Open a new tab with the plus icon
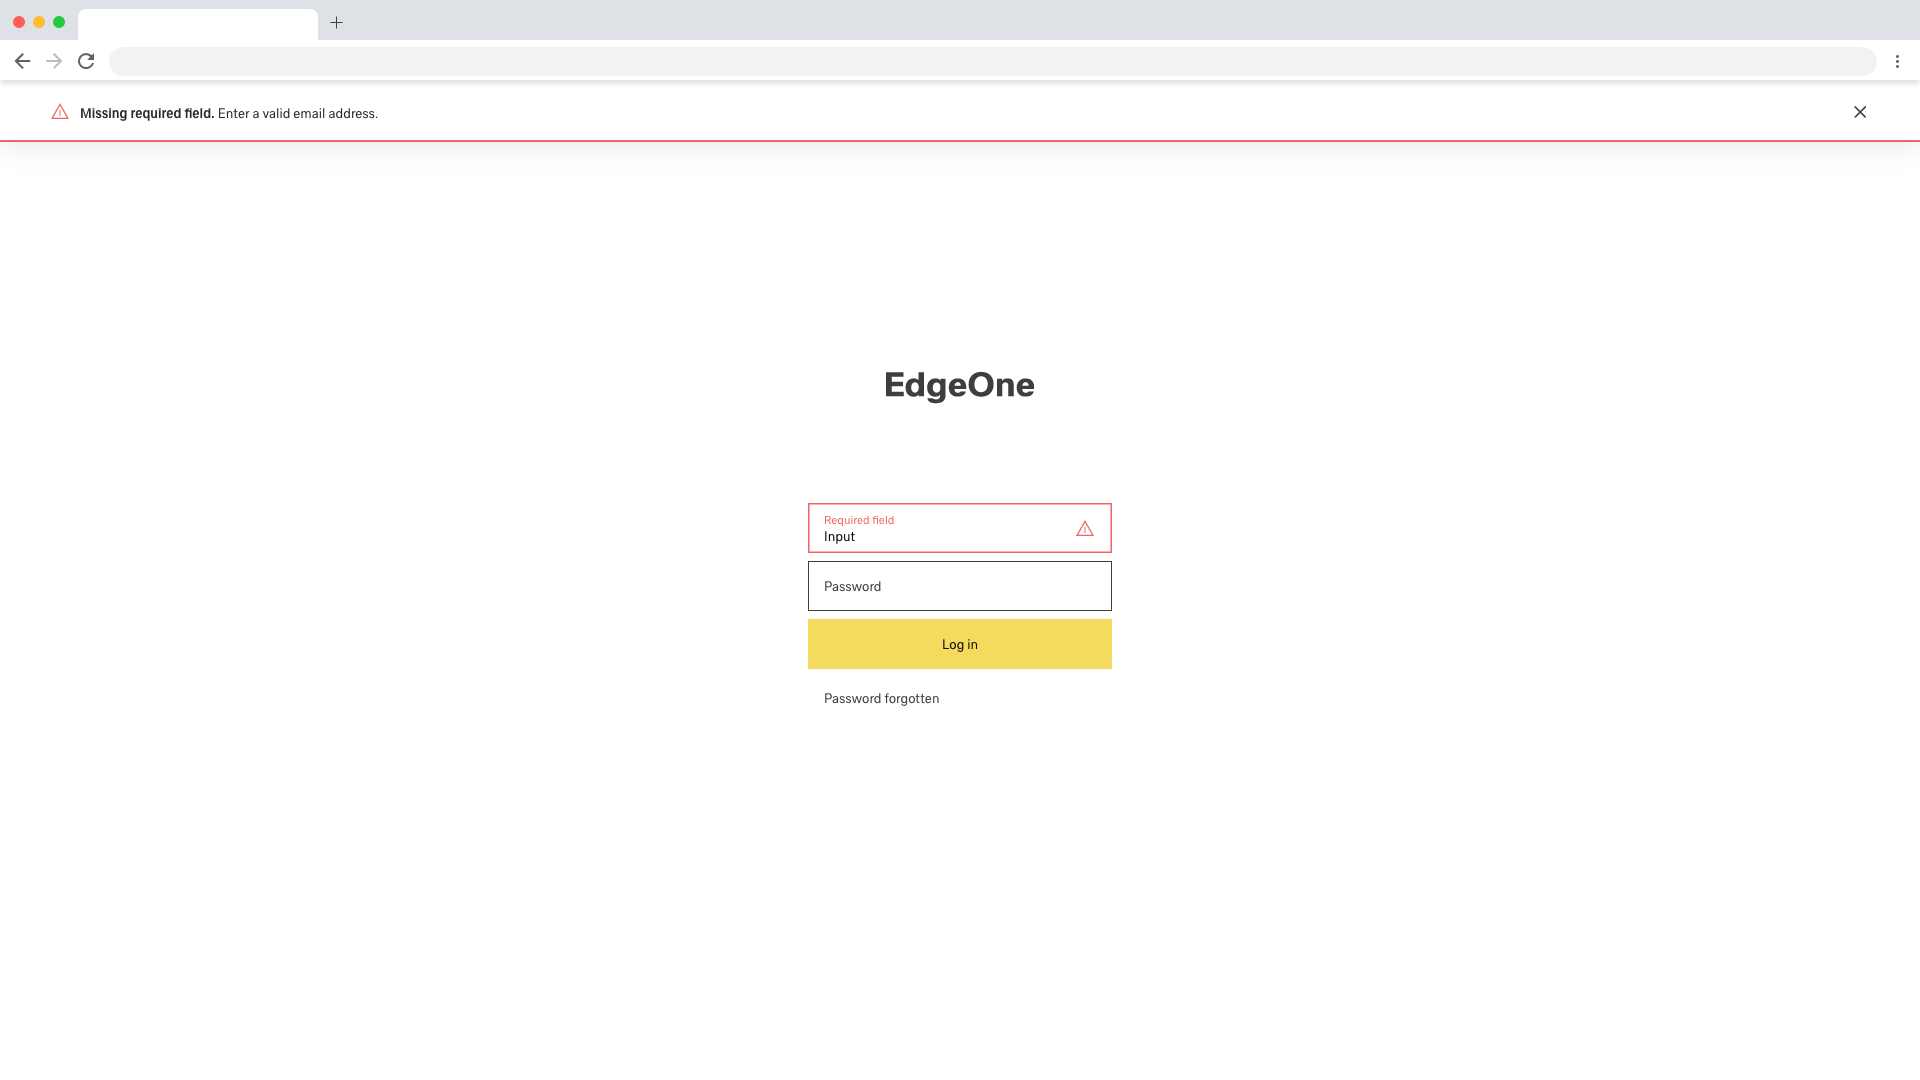The height and width of the screenshot is (1080, 1920). click(x=337, y=22)
